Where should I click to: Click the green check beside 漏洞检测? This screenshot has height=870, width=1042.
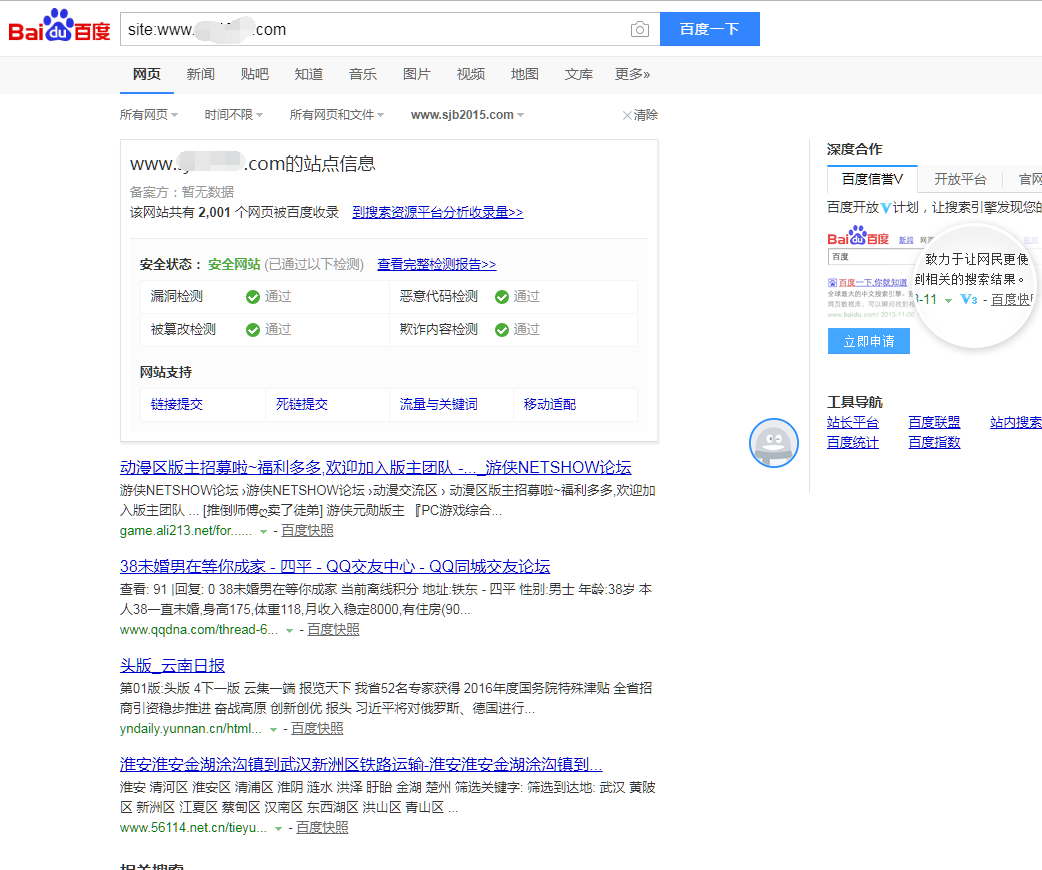pos(253,297)
